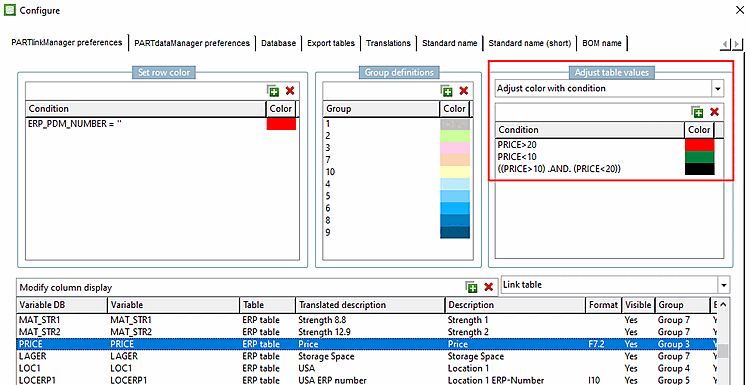Screen dimensions: 750x385
Task: Add new row color condition
Action: (273, 91)
